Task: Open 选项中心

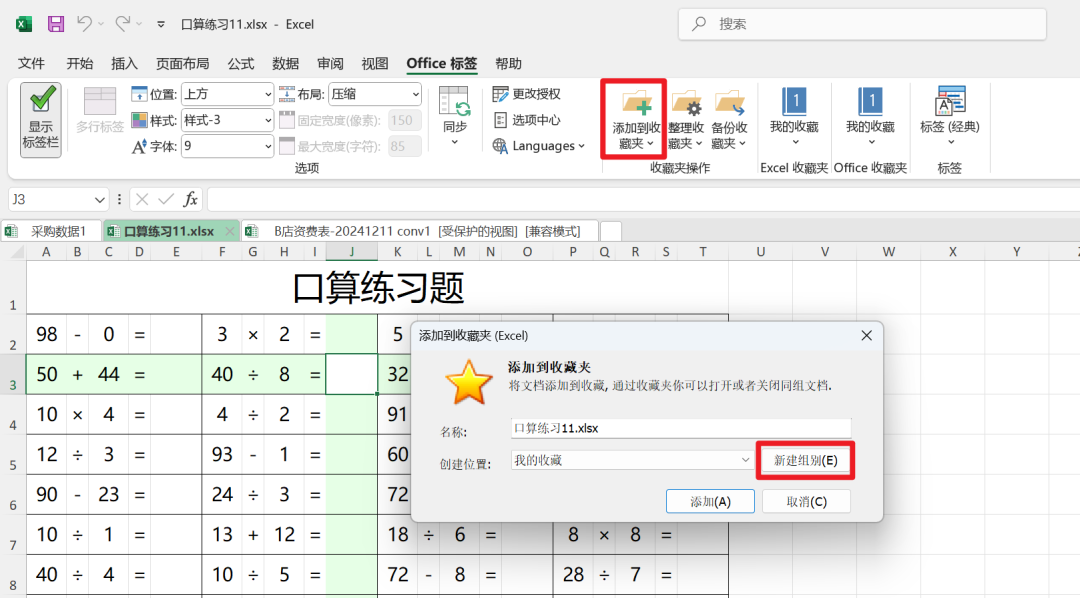Action: click(523, 119)
